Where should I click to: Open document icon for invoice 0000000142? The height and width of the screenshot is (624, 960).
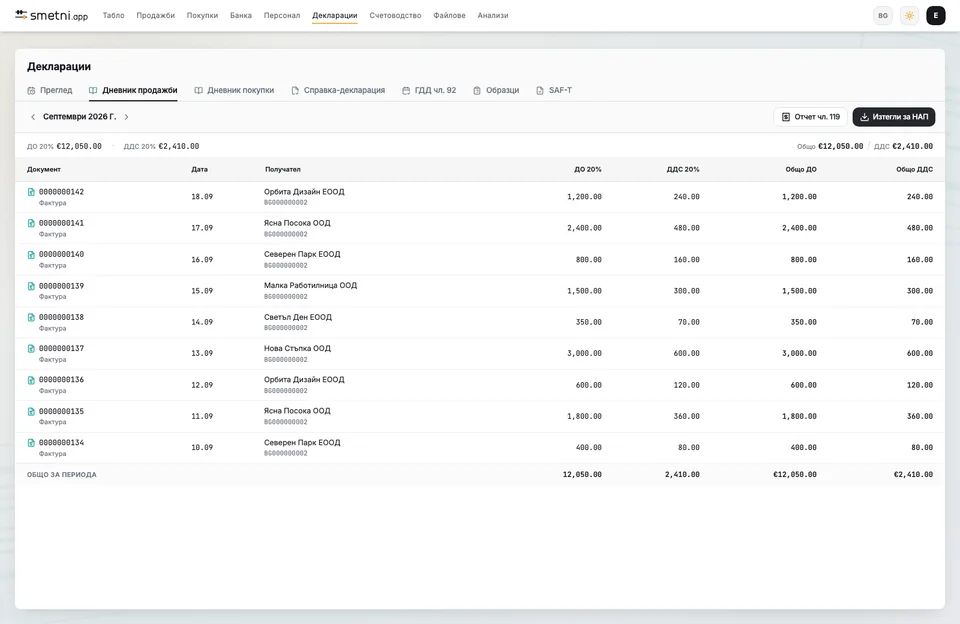coord(31,192)
